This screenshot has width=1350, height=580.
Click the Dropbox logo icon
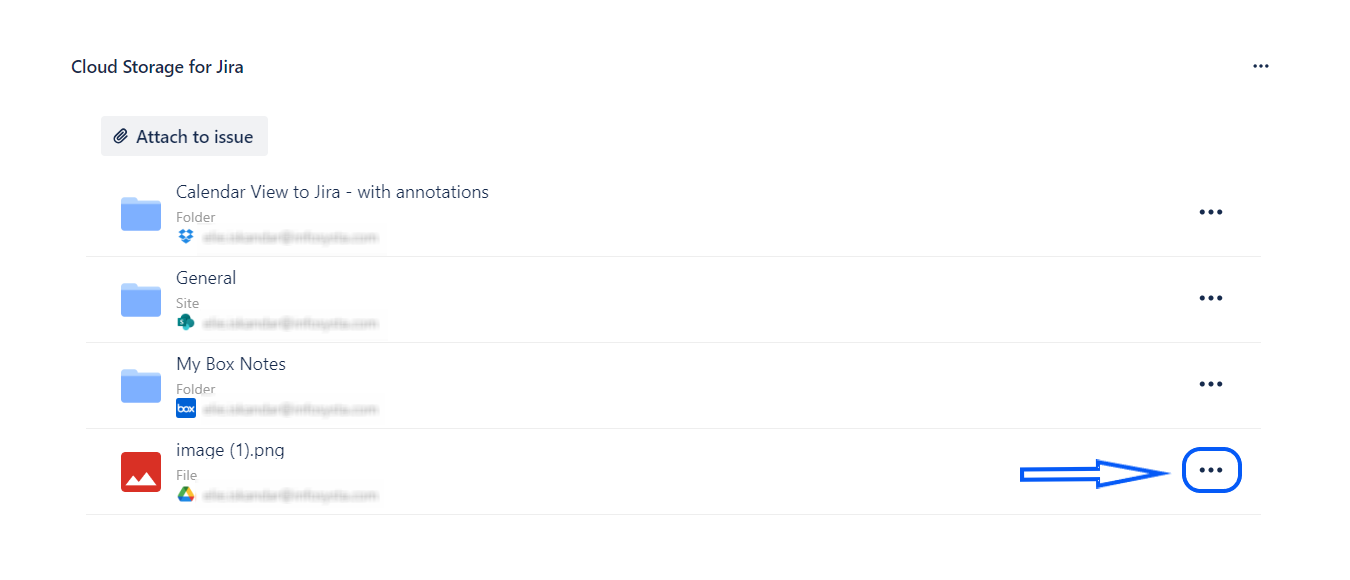185,237
